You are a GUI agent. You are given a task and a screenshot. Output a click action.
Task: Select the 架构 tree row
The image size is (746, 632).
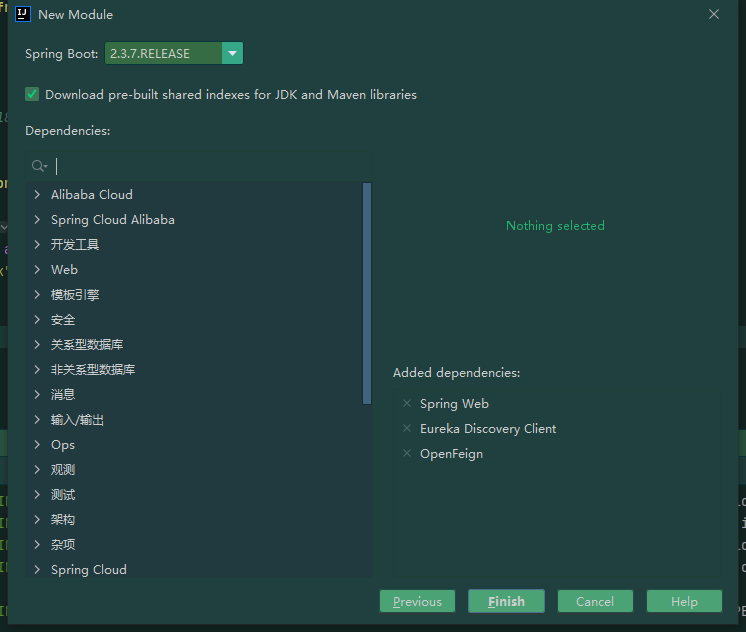(194, 519)
